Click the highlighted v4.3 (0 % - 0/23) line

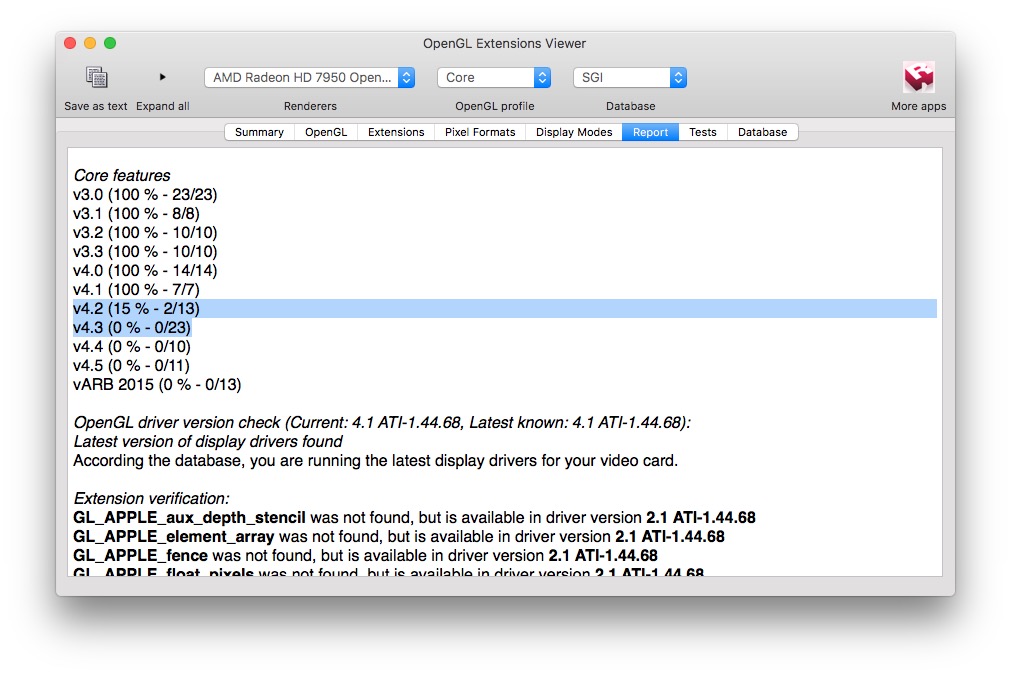132,328
